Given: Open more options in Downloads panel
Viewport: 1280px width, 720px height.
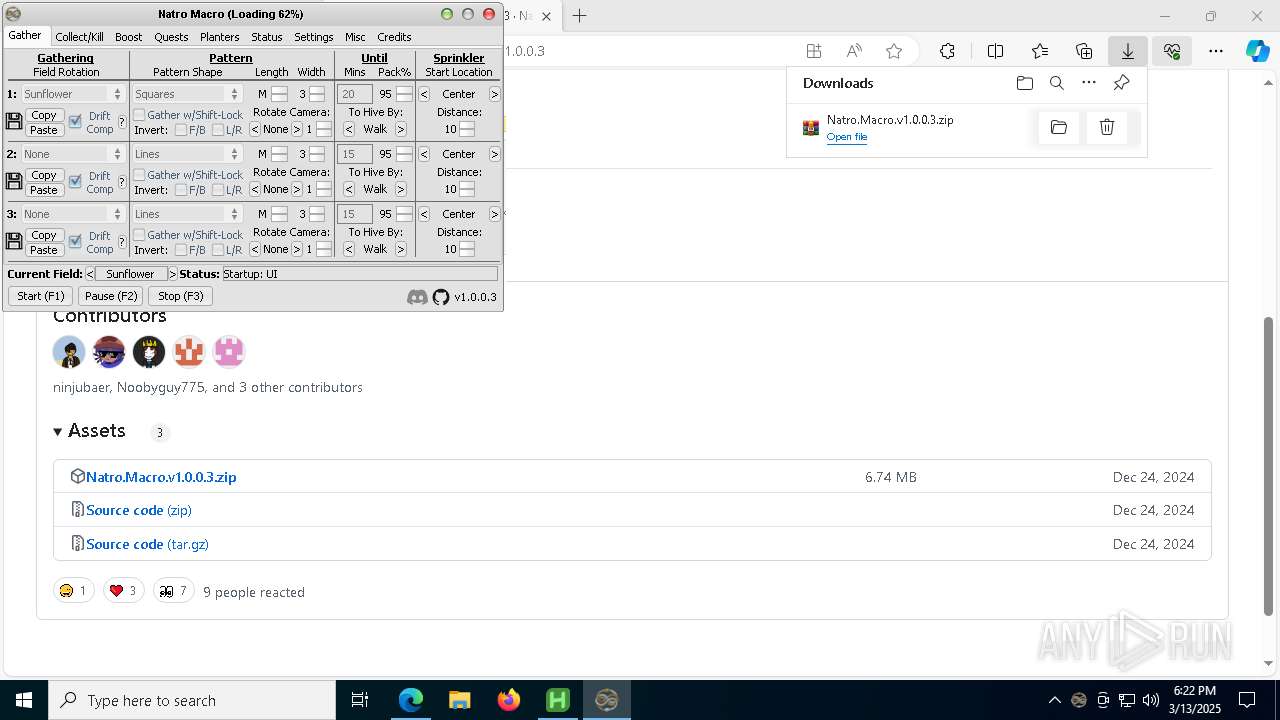Looking at the screenshot, I should (1089, 83).
